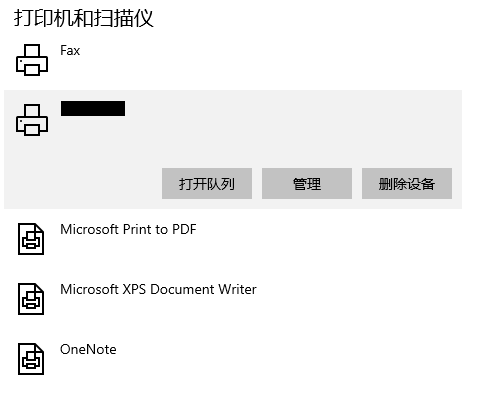The width and height of the screenshot is (479, 393).
Task: Select the Fax text label
Action: (70, 51)
